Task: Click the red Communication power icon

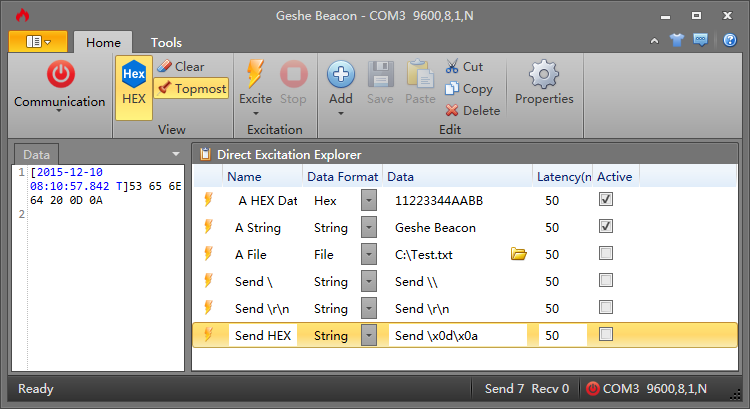Action: pos(61,74)
